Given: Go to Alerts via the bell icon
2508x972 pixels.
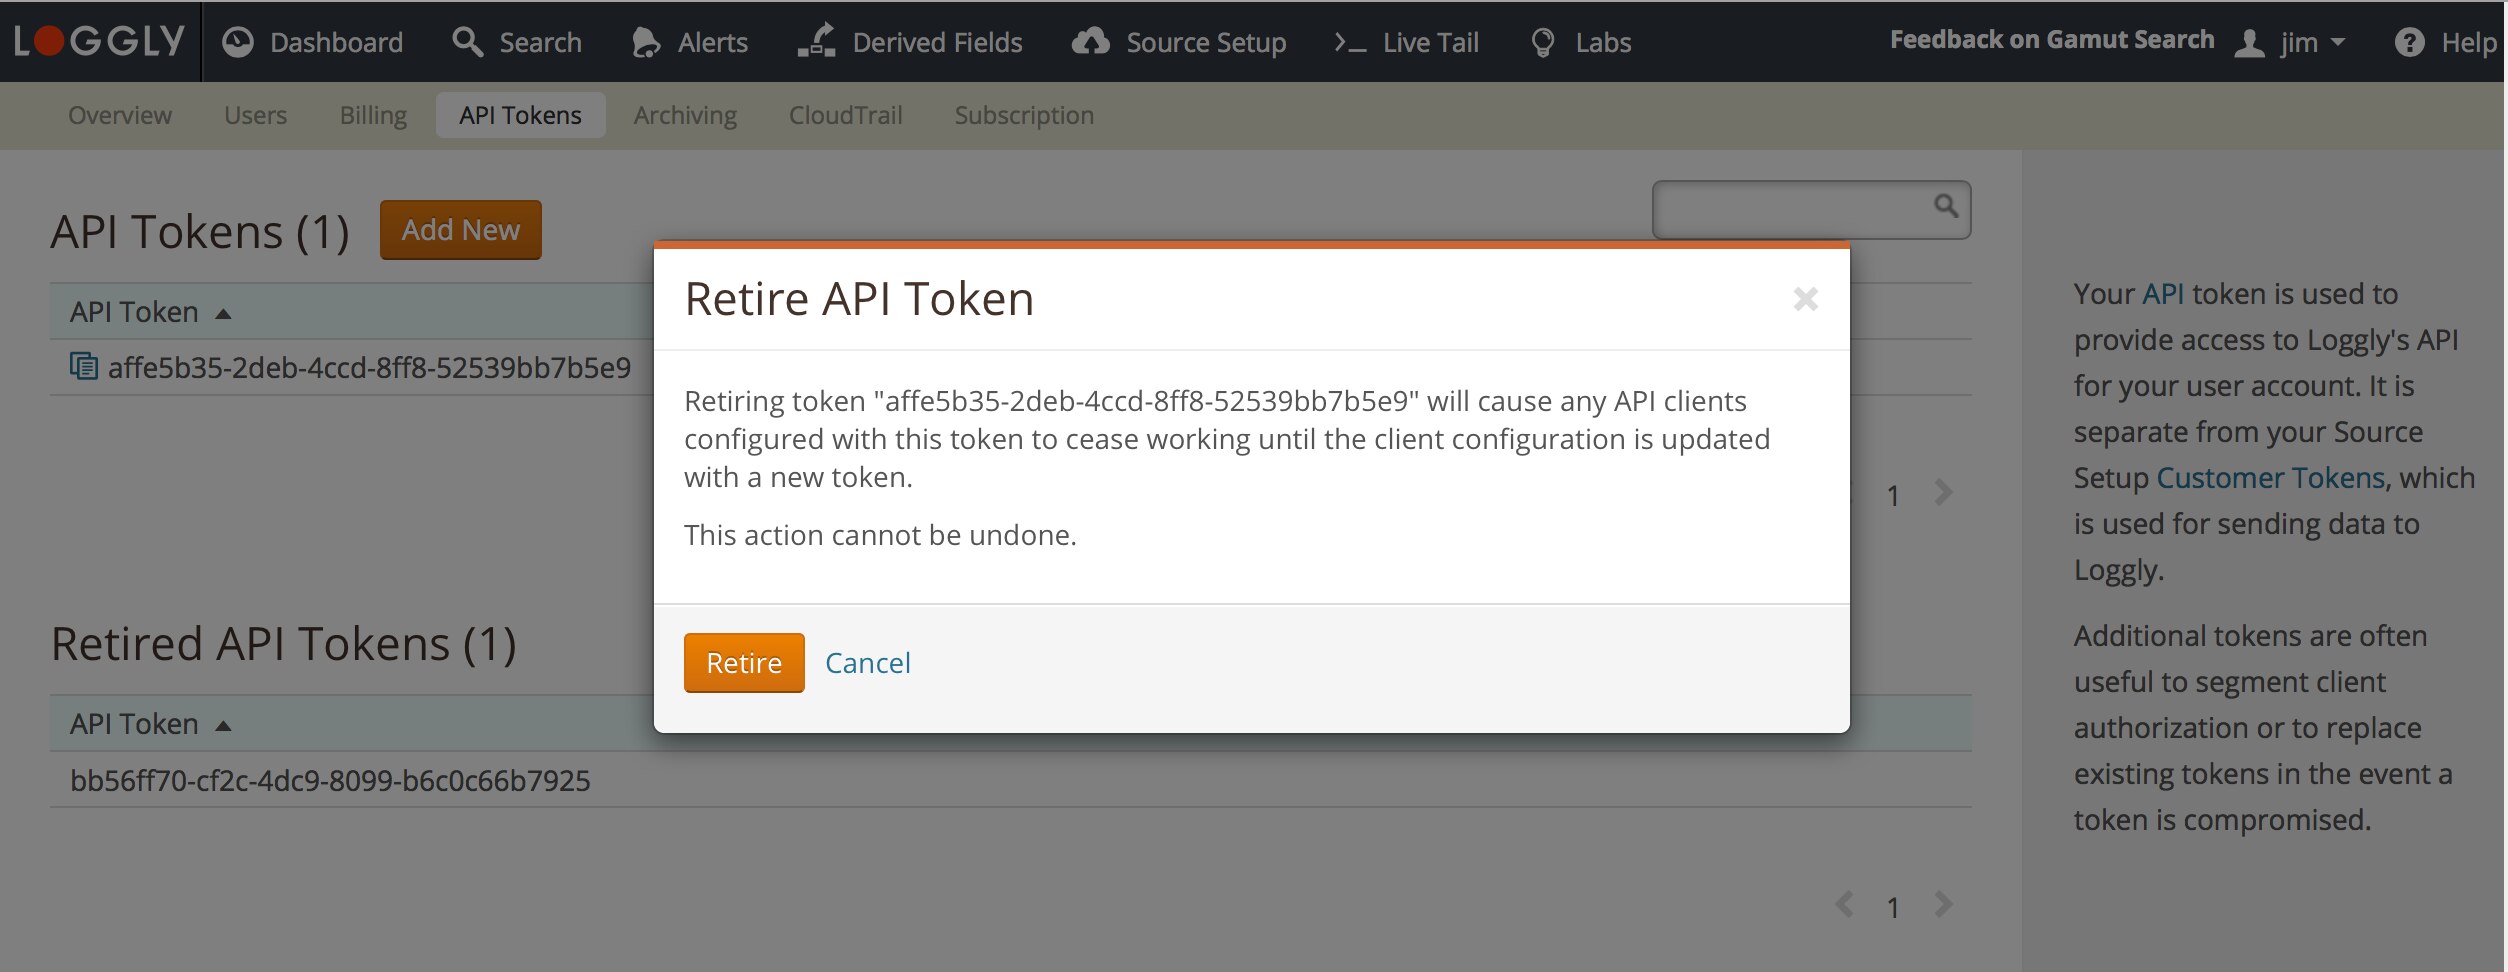Looking at the screenshot, I should pyautogui.click(x=690, y=42).
